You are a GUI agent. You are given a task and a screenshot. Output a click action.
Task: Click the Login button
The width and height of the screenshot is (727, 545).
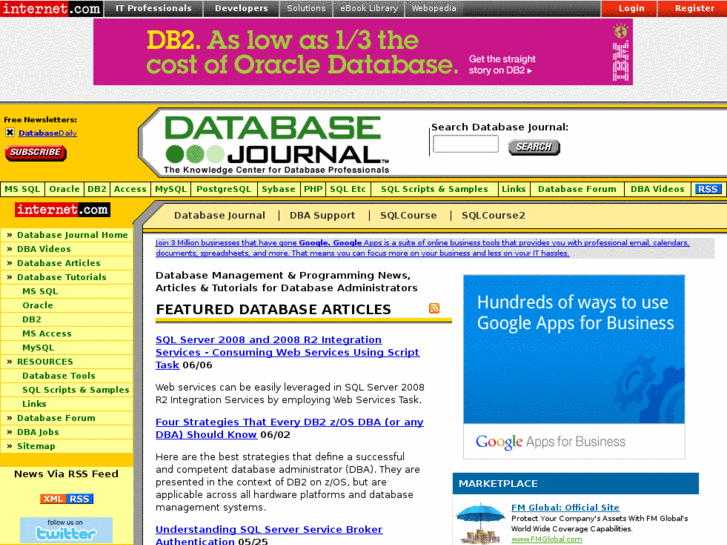coord(631,8)
